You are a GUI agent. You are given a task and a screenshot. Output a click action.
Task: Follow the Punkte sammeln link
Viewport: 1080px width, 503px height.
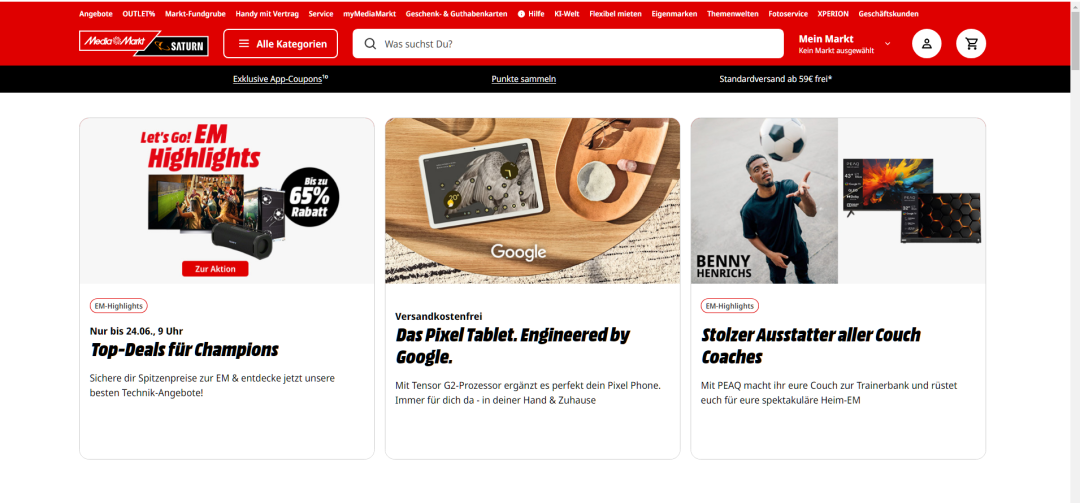pos(523,79)
